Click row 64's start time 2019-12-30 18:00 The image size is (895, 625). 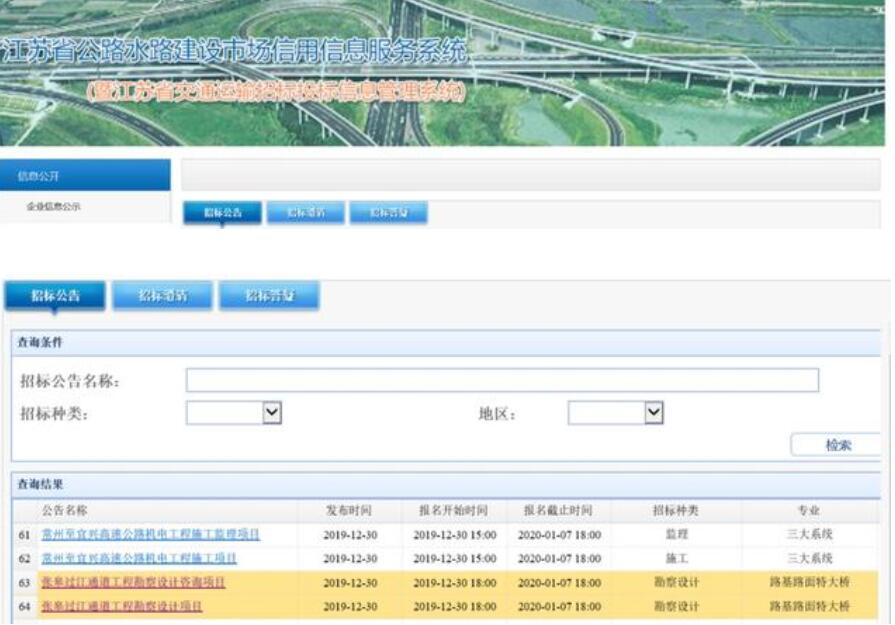[455, 607]
